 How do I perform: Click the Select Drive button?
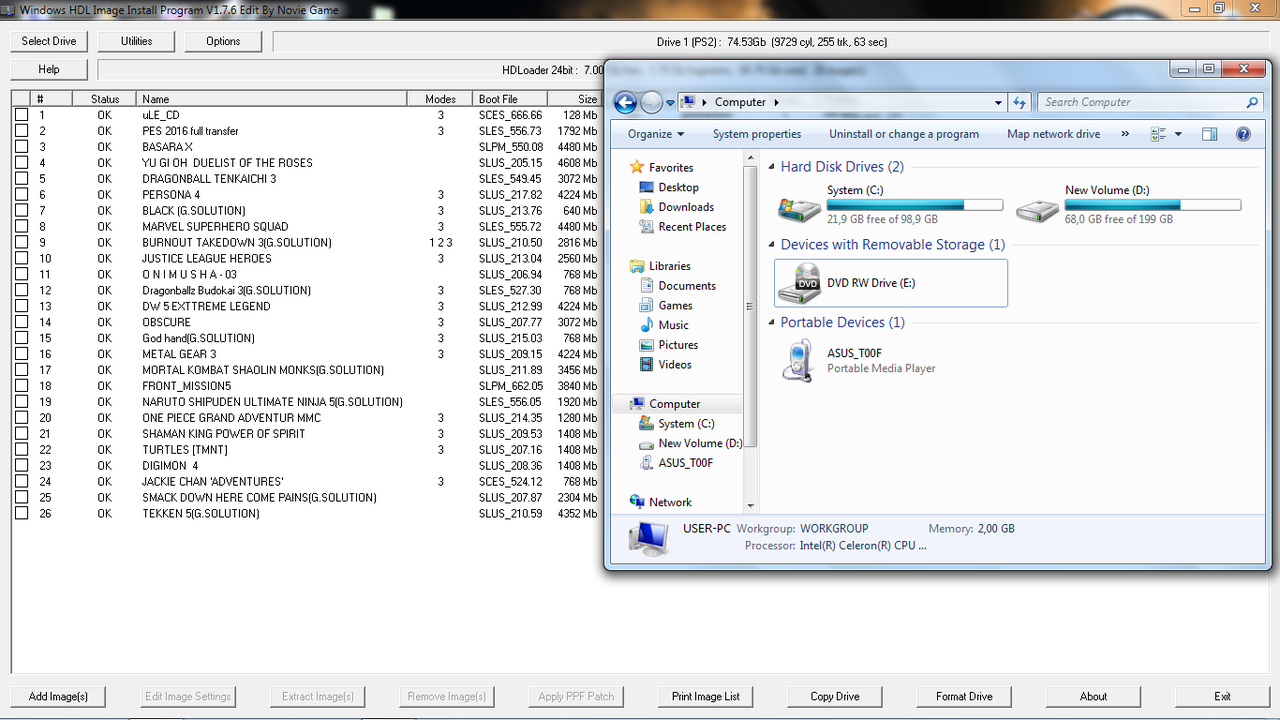point(49,41)
